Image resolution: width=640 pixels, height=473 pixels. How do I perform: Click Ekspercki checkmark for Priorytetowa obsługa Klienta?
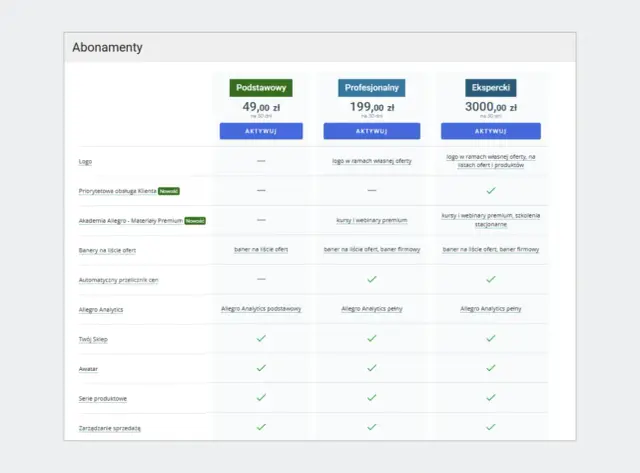tap(491, 190)
